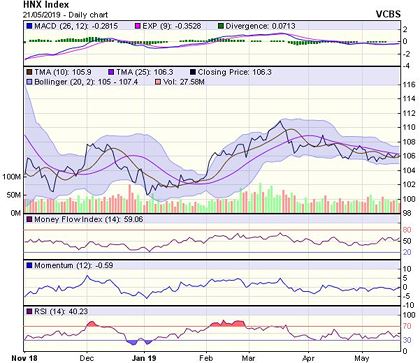Viewport: 420px width, 363px height.
Task: Click the 'Dec' date axis label
Action: (x=86, y=358)
